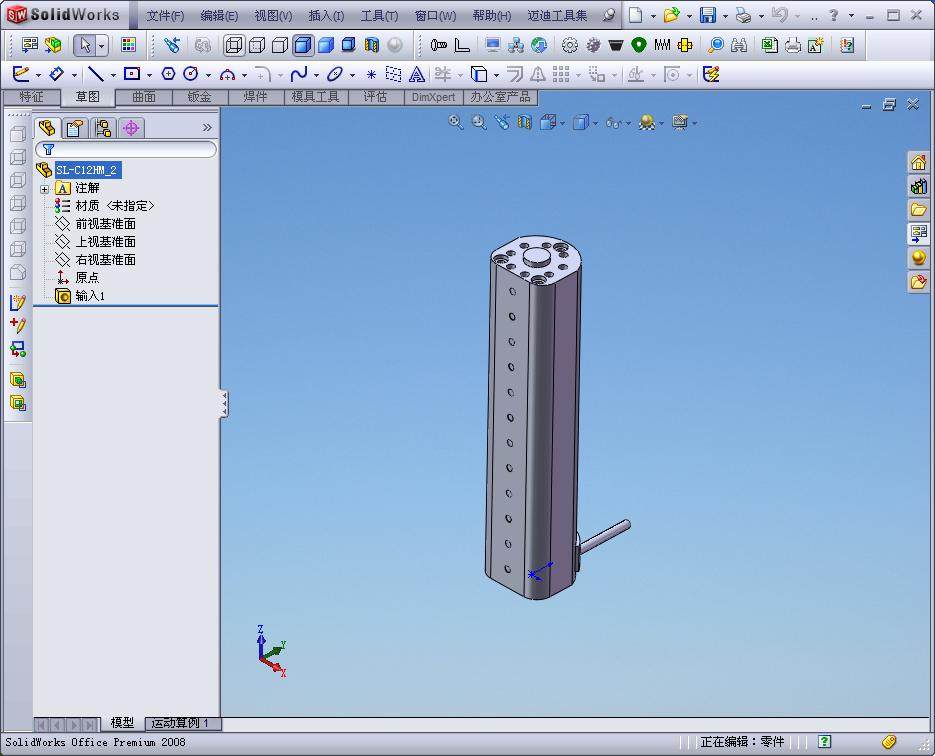Open the PropertyManager tab

[x=76, y=128]
